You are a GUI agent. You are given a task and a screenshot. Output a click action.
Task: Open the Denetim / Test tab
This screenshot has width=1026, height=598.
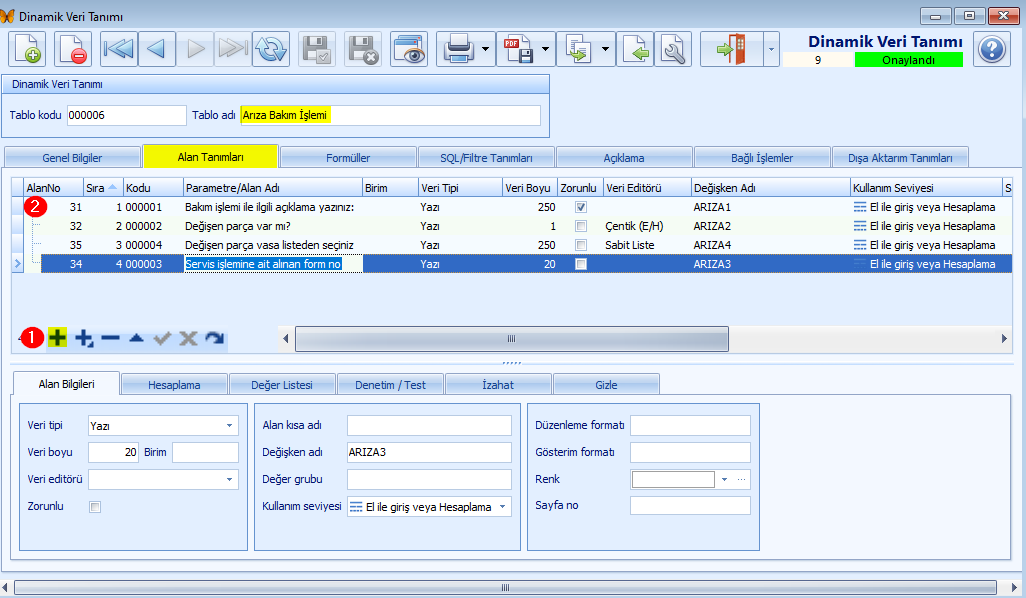pos(390,385)
